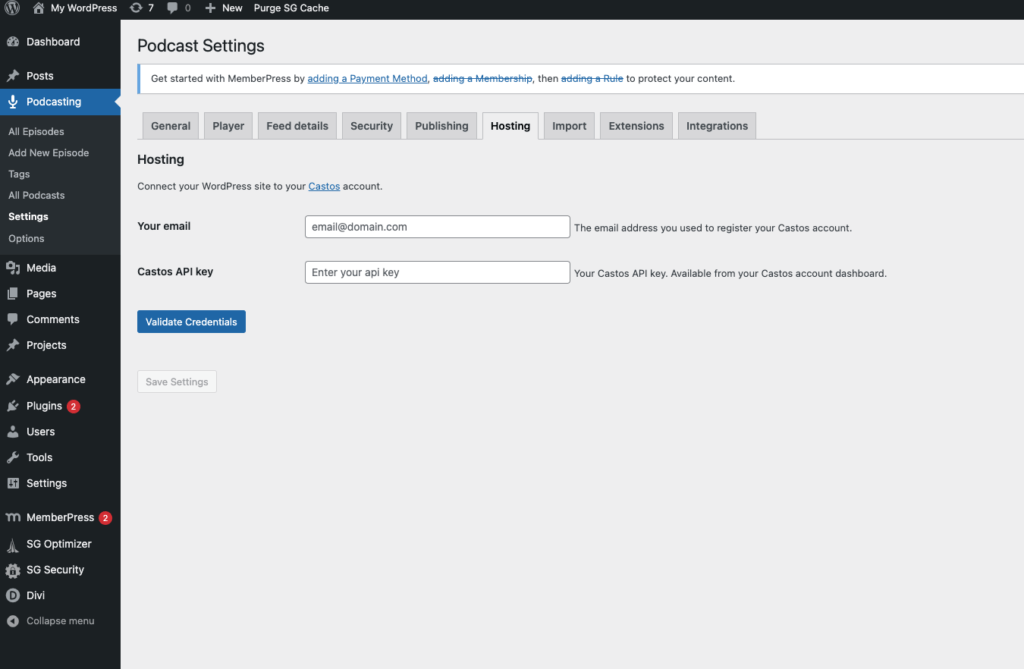Click the WordPress logo icon
Image resolution: width=1024 pixels, height=669 pixels.
click(x=12, y=8)
